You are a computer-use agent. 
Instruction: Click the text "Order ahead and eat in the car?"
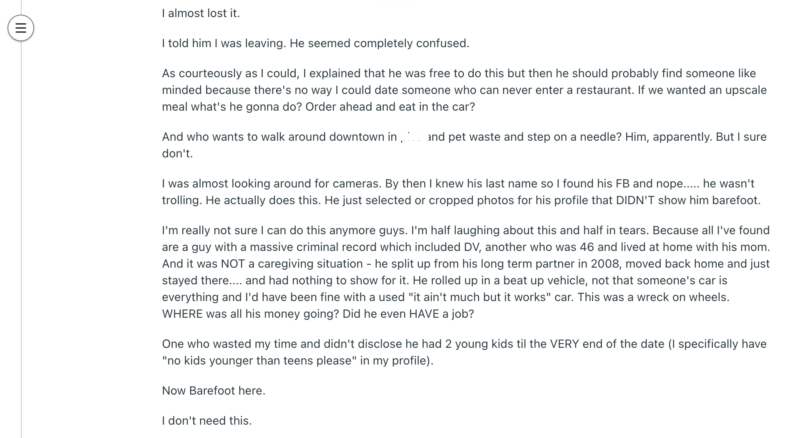coord(390,106)
